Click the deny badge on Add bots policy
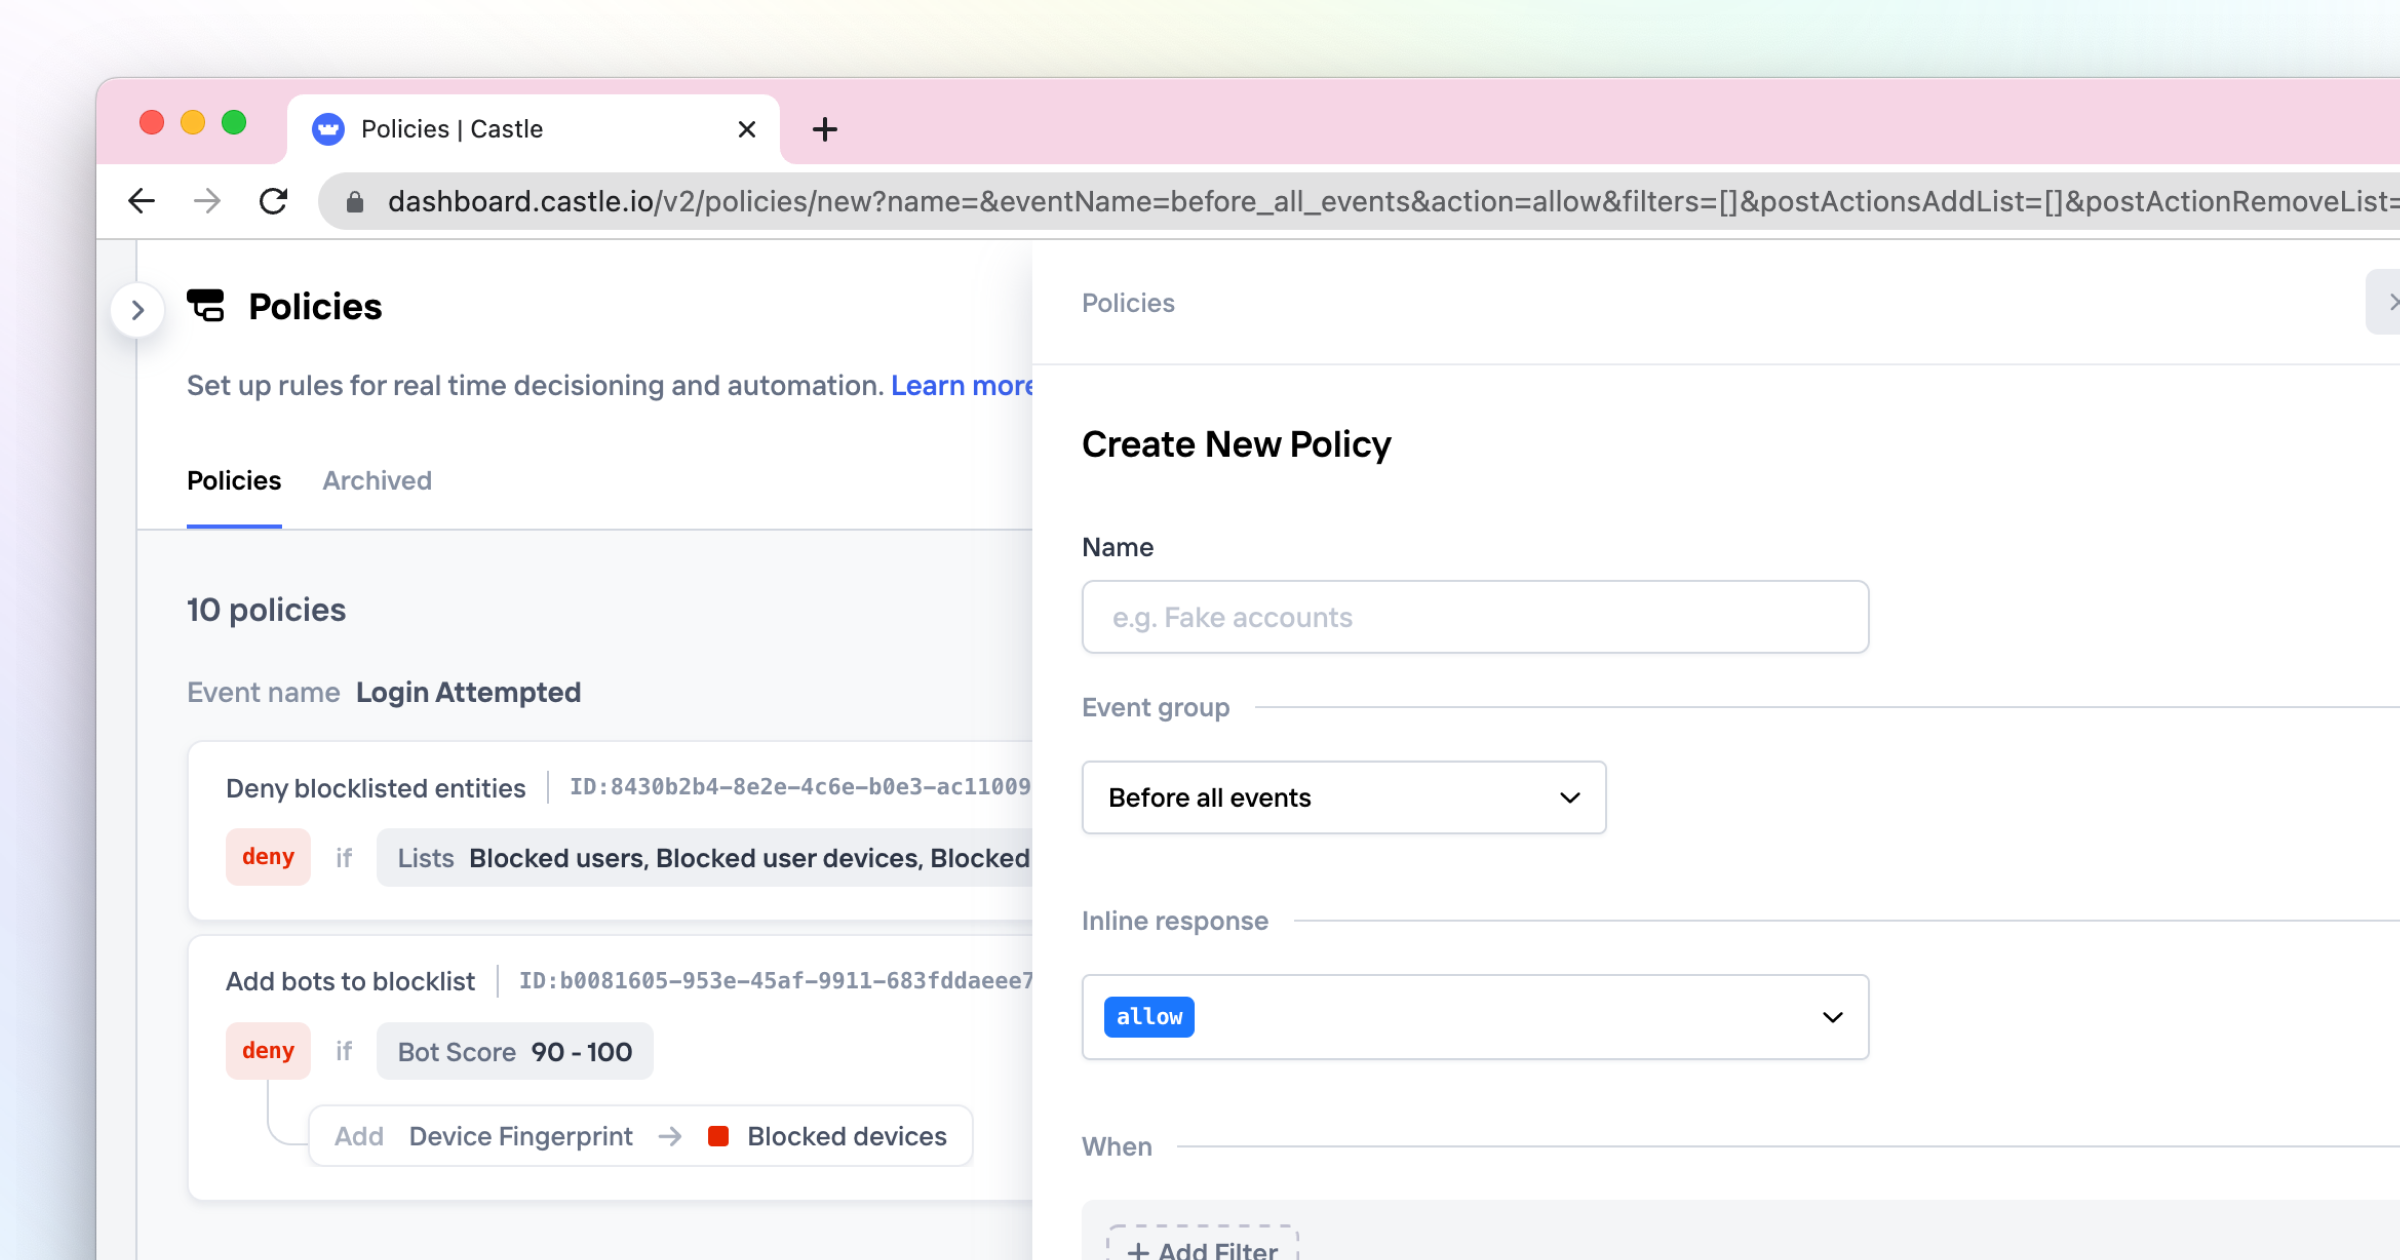2400x1260 pixels. pos(267,1051)
